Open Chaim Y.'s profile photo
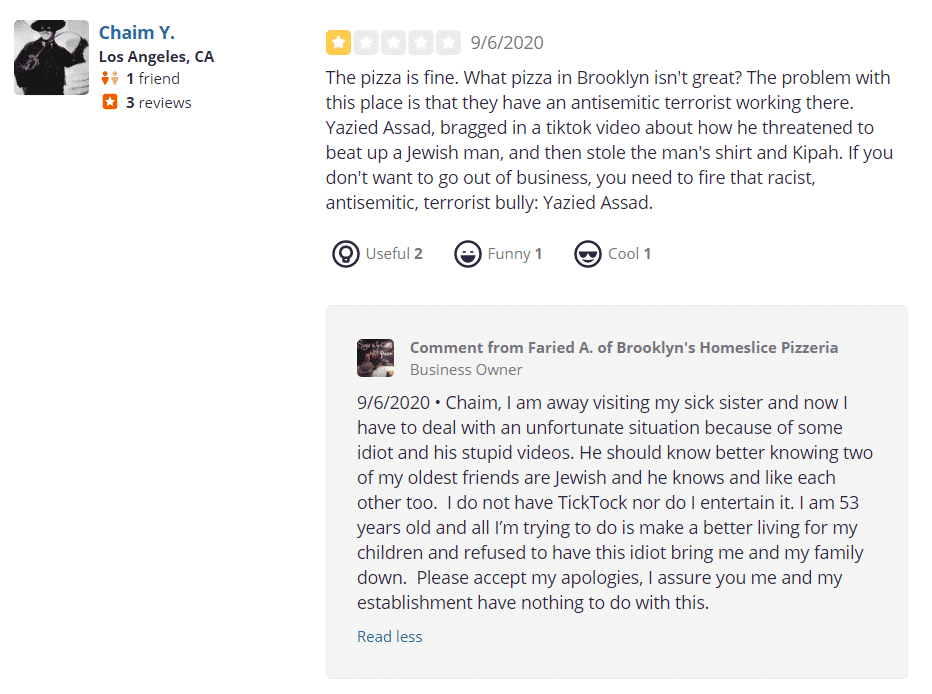932x694 pixels. 52,58
